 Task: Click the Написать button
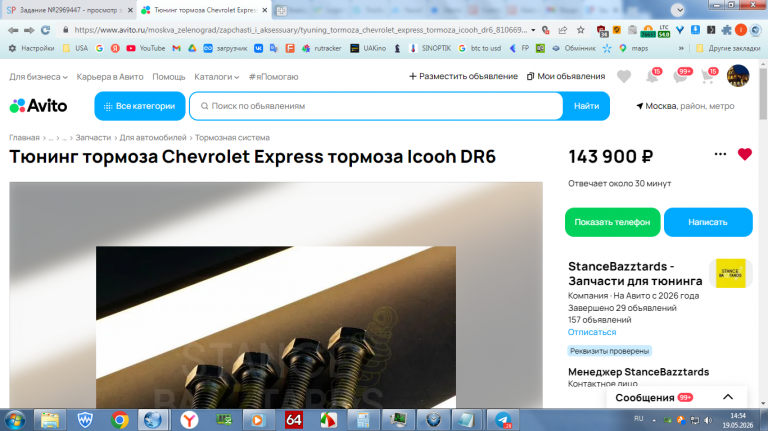708,222
